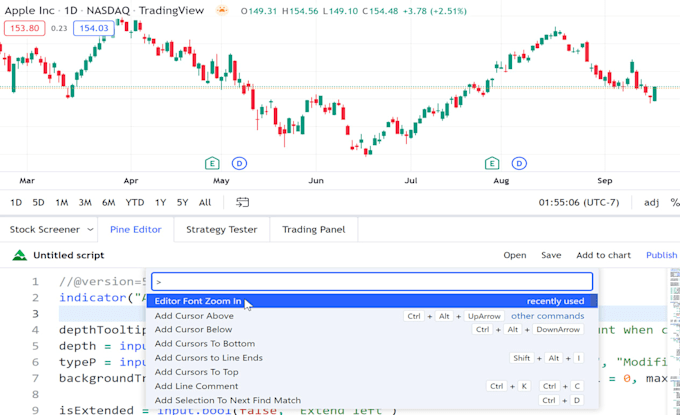Click Add to chart

point(604,255)
